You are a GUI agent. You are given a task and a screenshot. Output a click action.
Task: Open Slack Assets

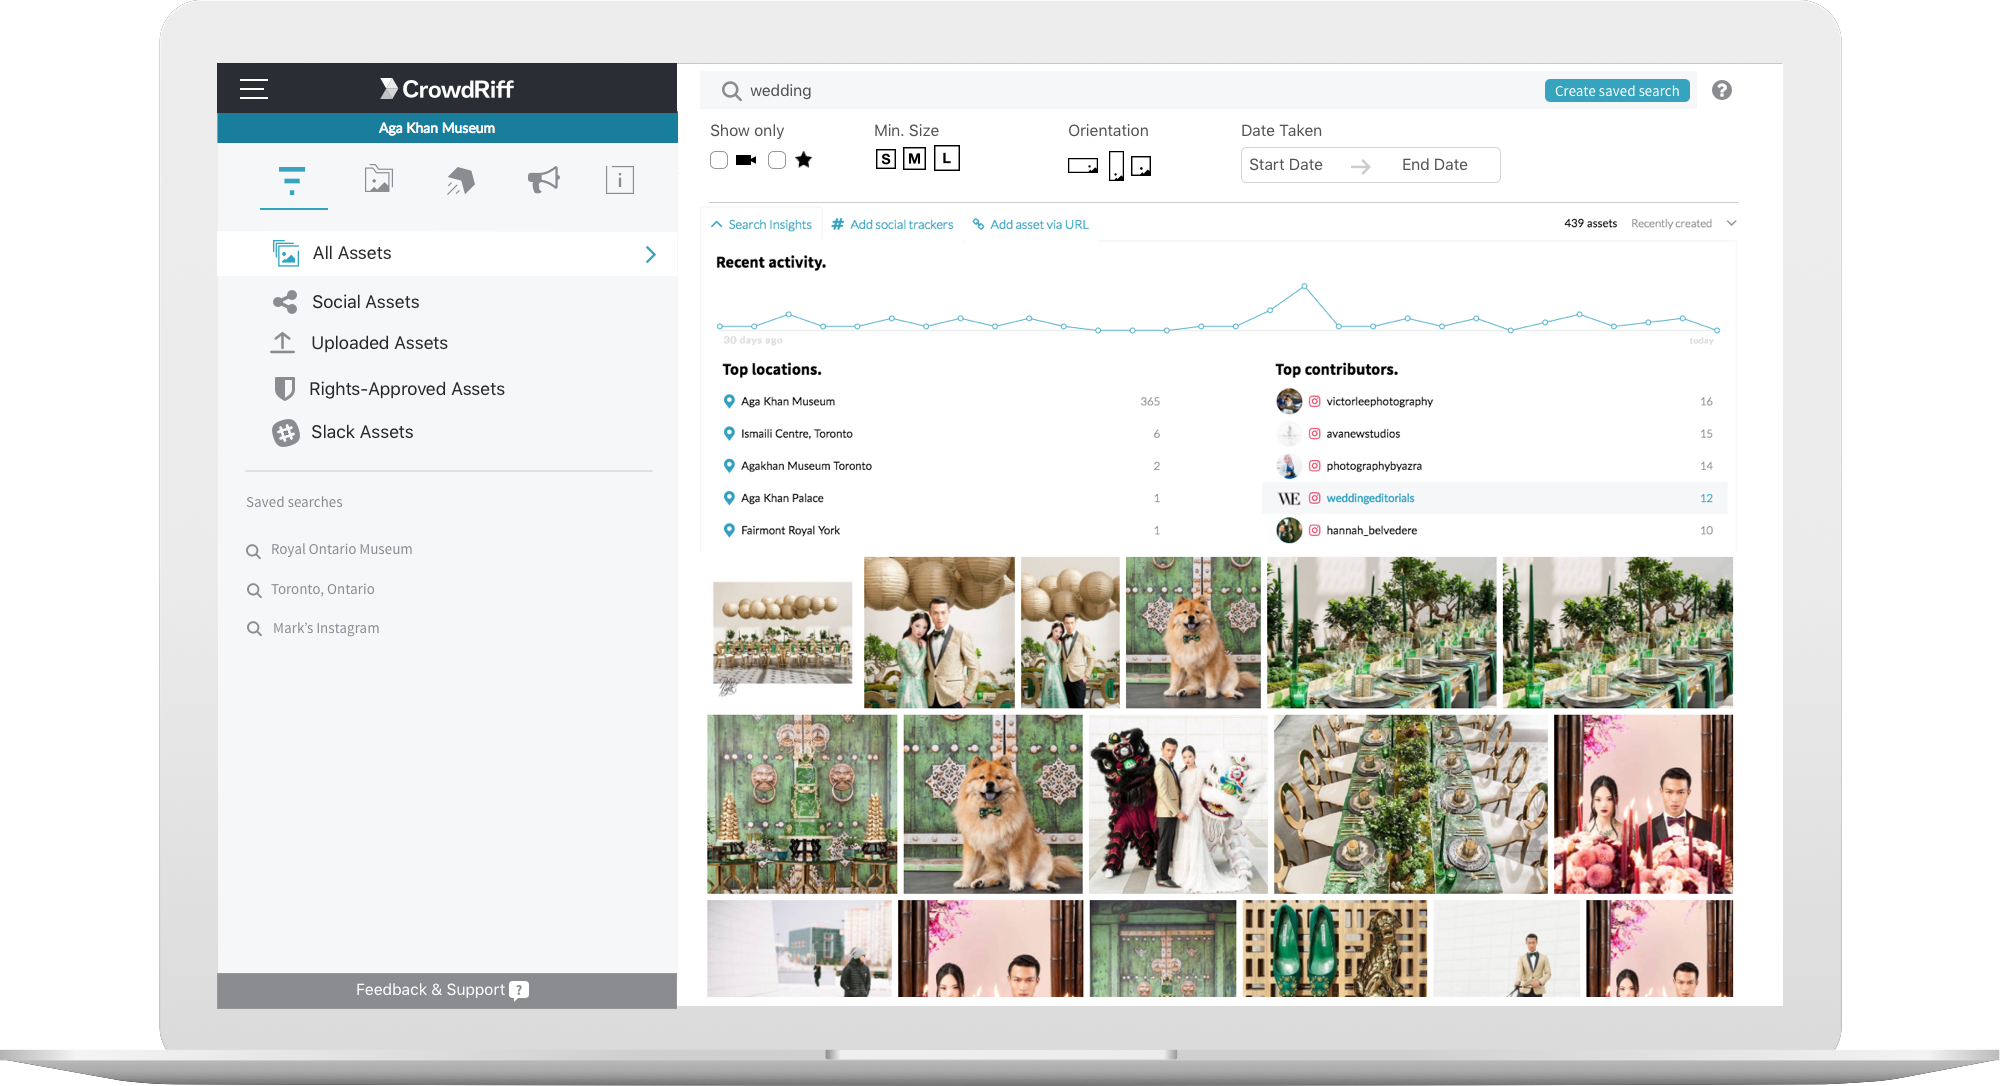click(x=362, y=432)
